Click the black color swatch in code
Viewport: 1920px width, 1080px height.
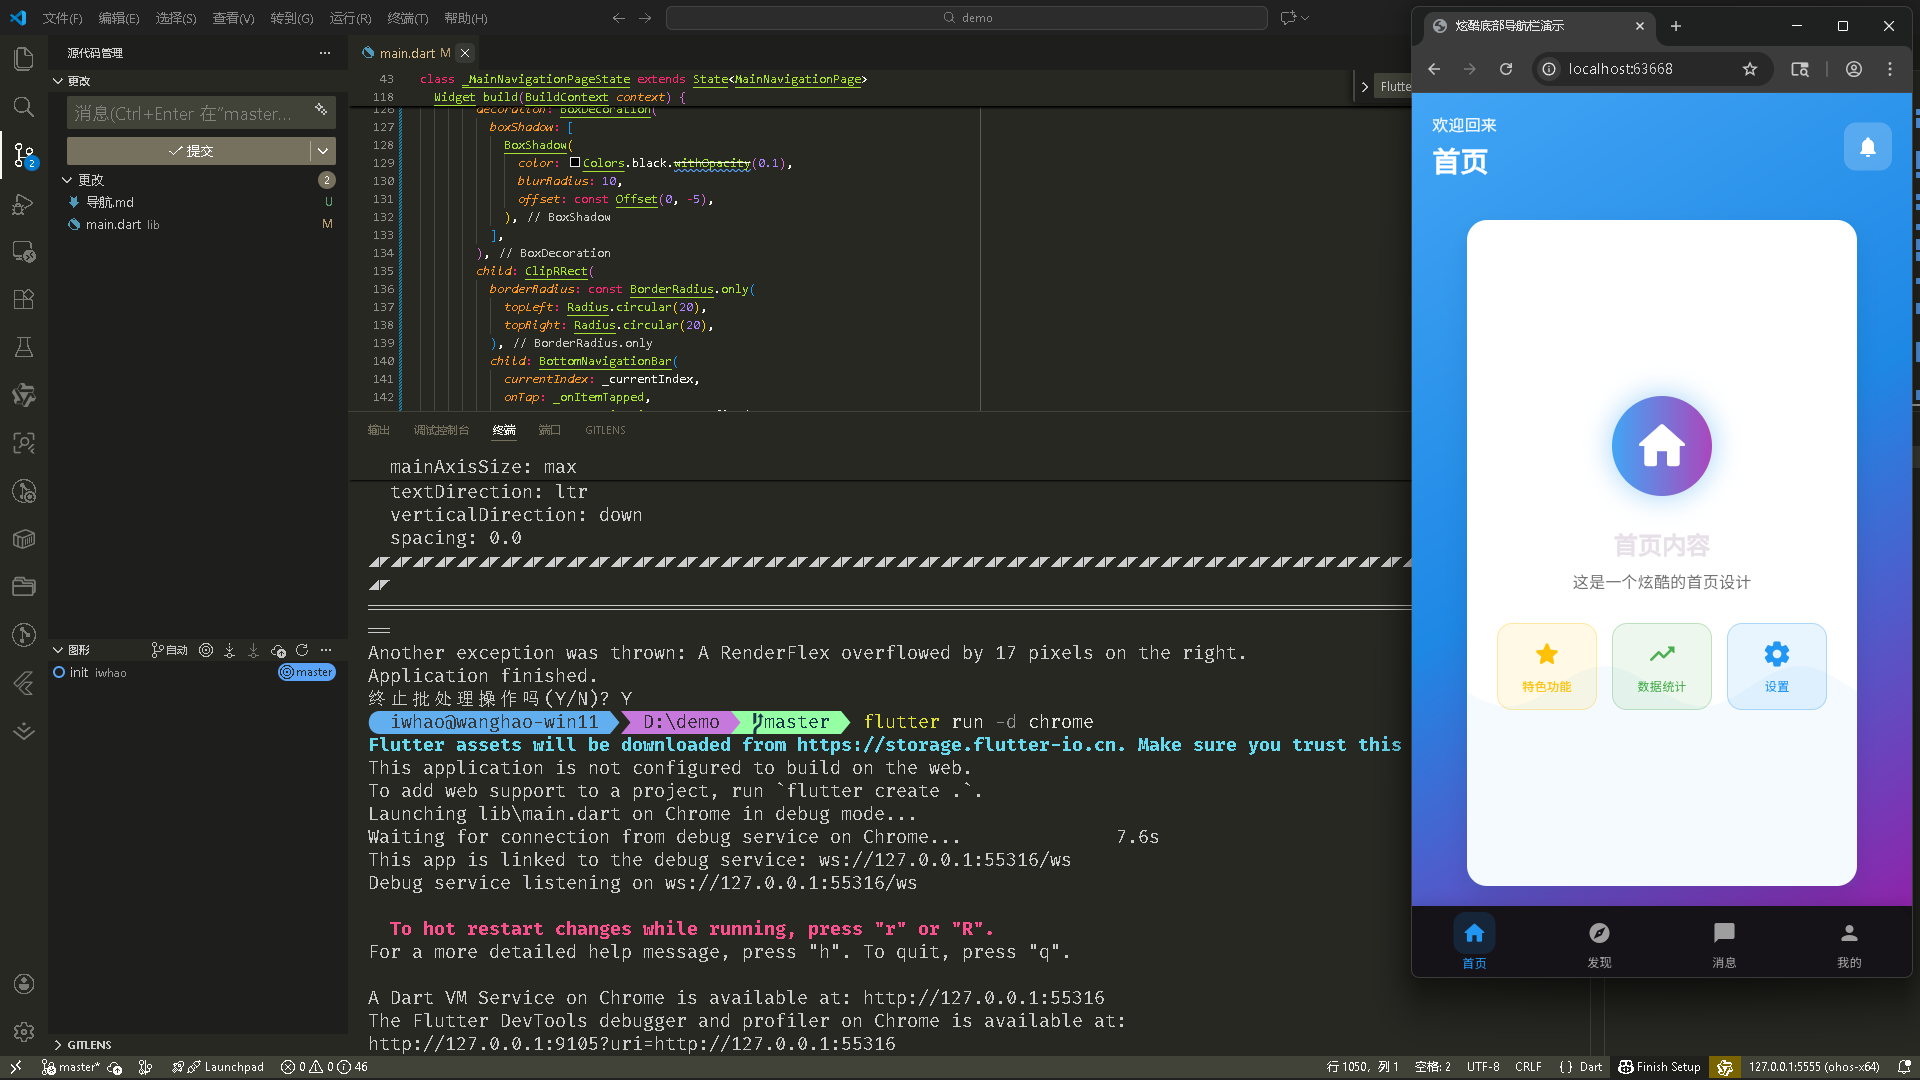575,163
